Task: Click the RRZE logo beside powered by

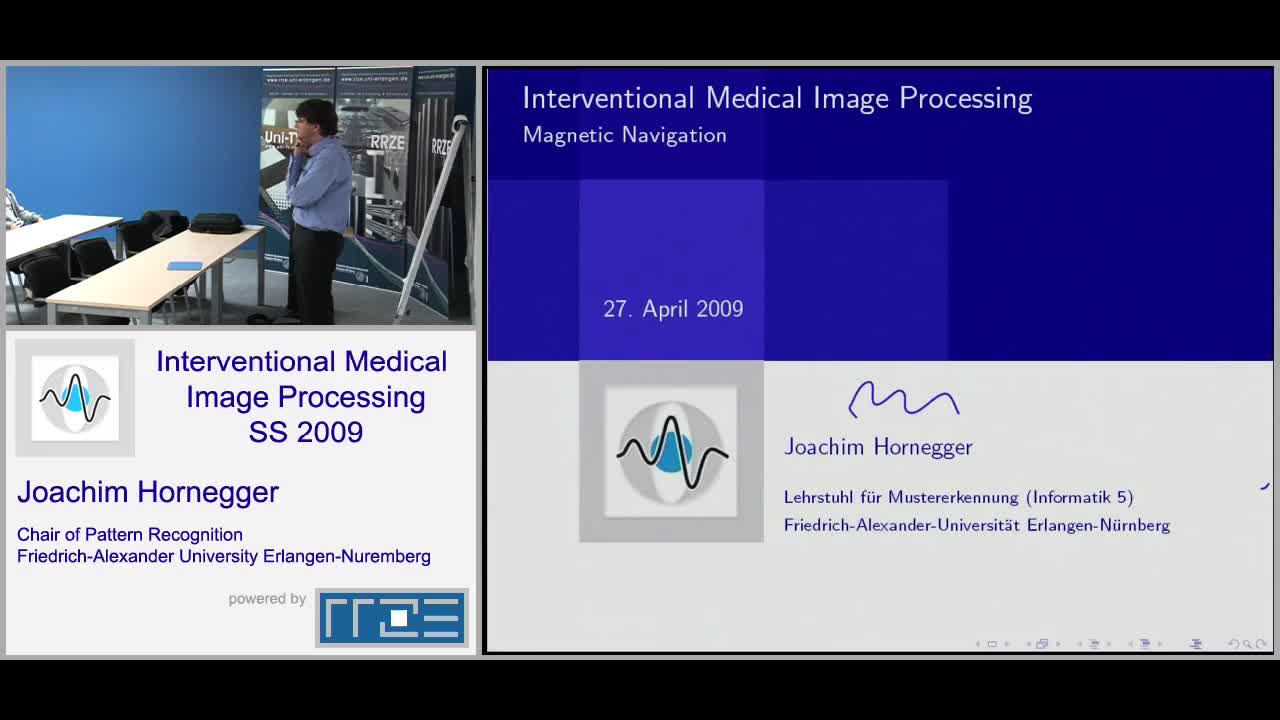Action: [x=392, y=617]
